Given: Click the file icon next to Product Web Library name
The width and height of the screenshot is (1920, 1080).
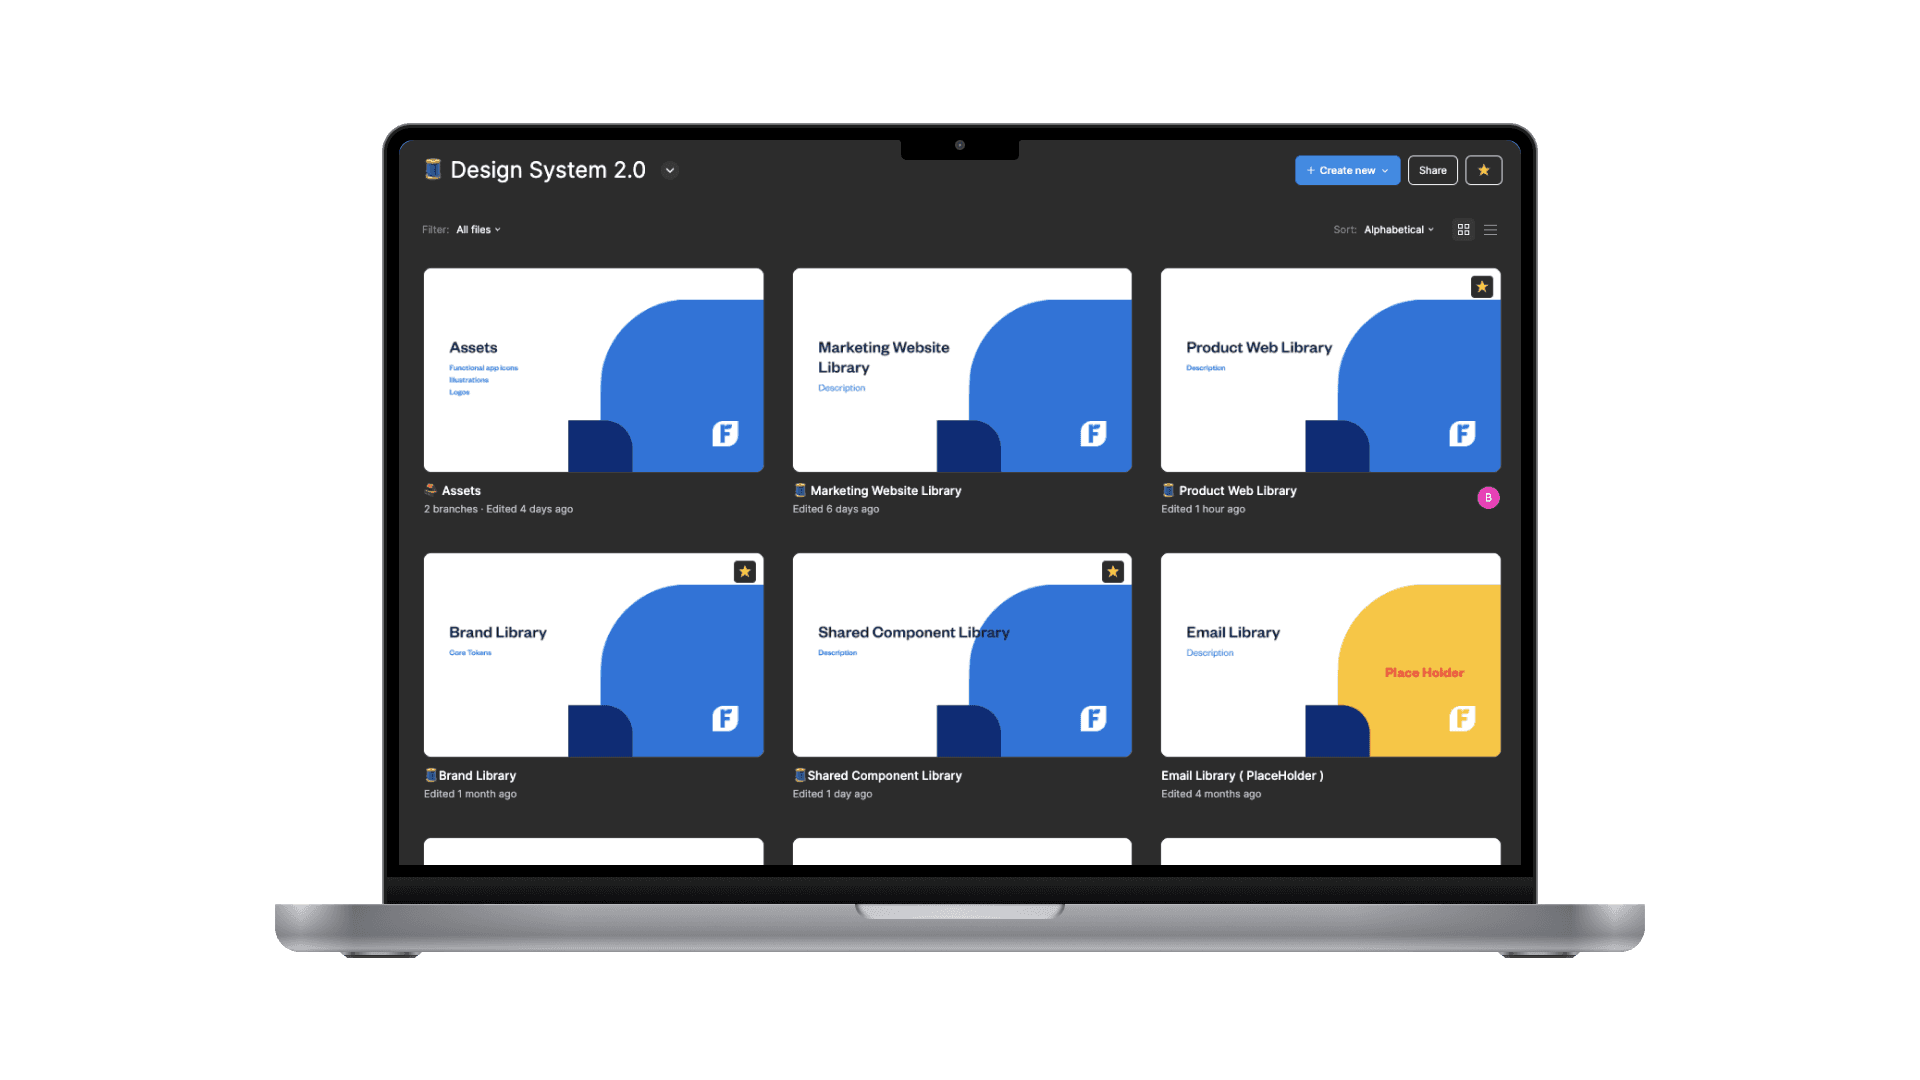Looking at the screenshot, I should point(1168,491).
